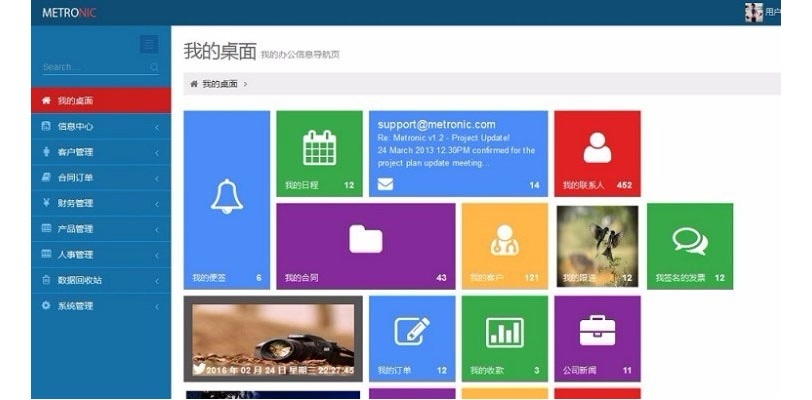
Task: Open the folder icon tile 我的合同
Action: (x=365, y=239)
